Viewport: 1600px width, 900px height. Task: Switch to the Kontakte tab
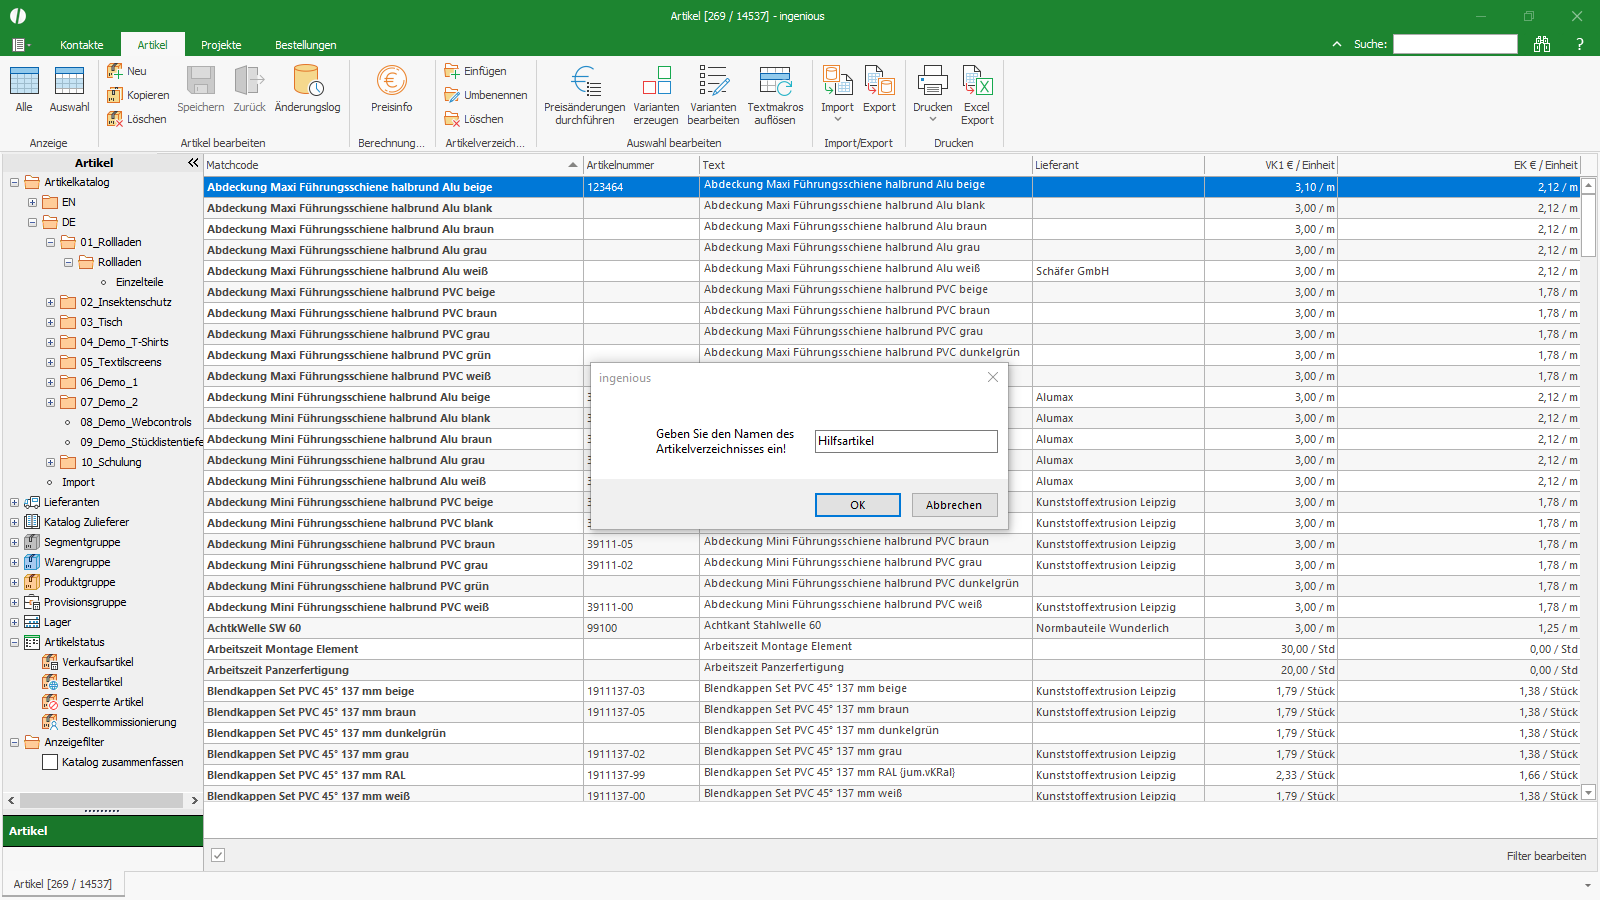point(81,45)
